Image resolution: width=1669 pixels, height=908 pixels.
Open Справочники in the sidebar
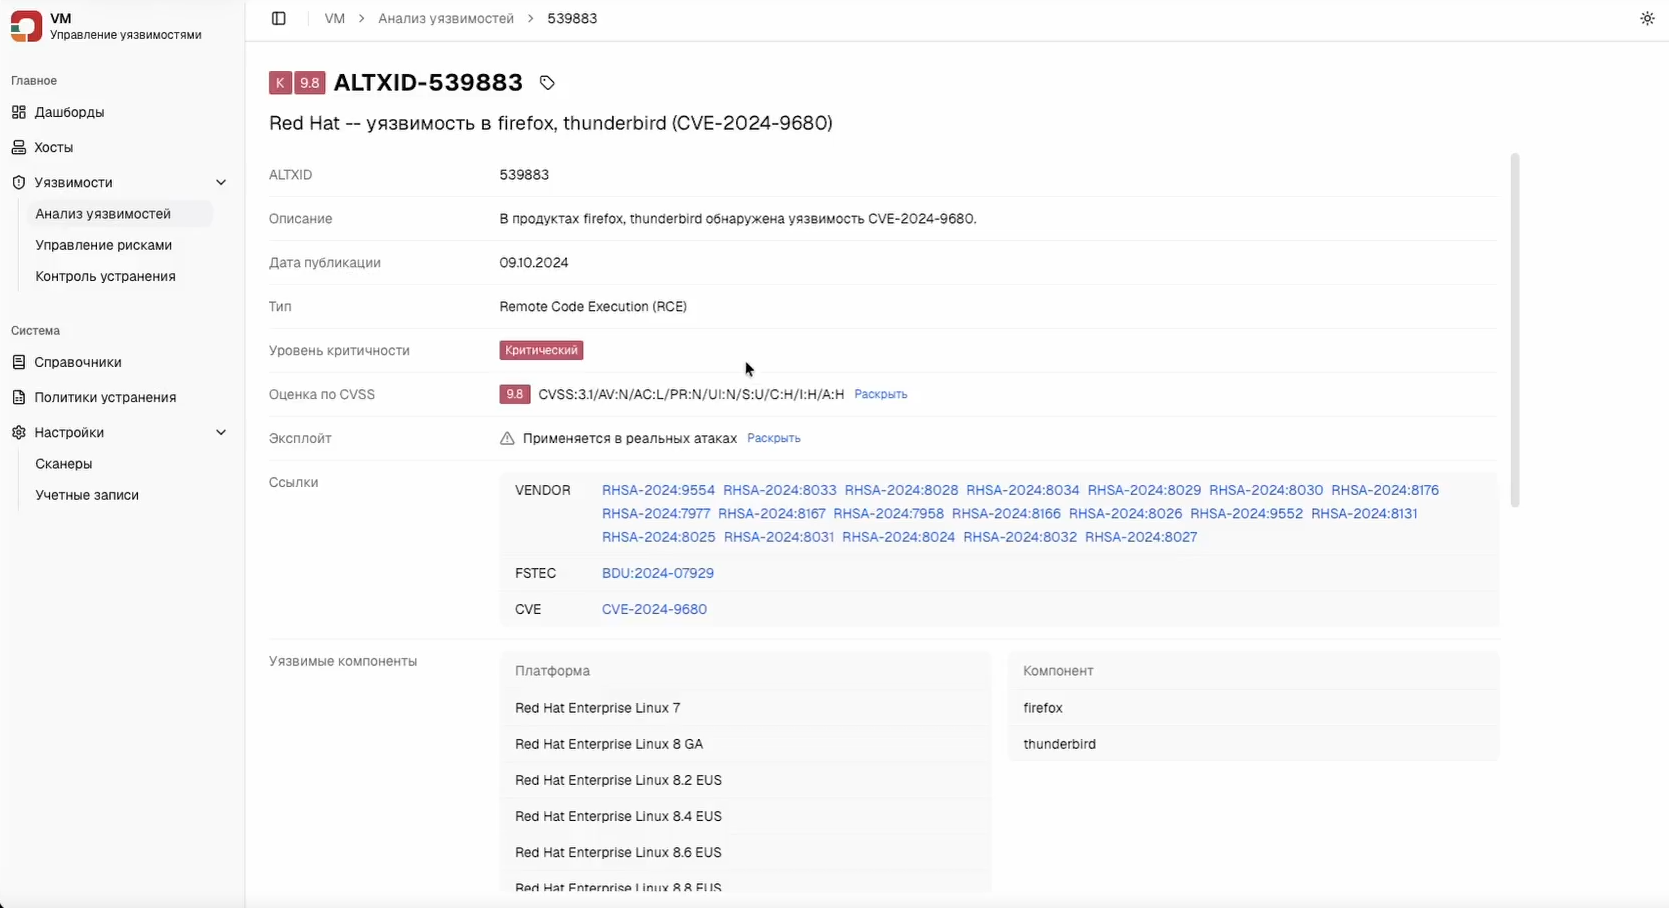(x=77, y=362)
